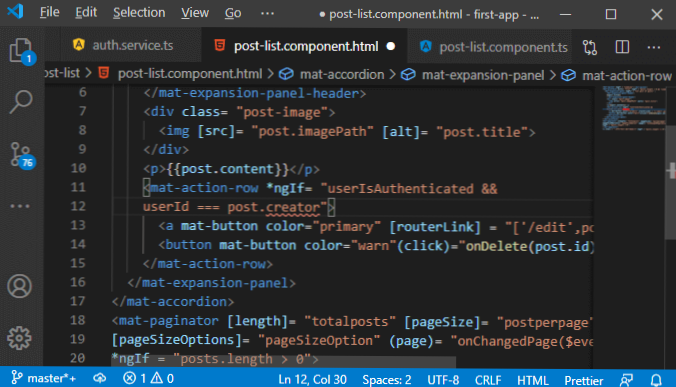
Task: Click mat-expansion-panel breadcrumb
Action: click(x=482, y=75)
